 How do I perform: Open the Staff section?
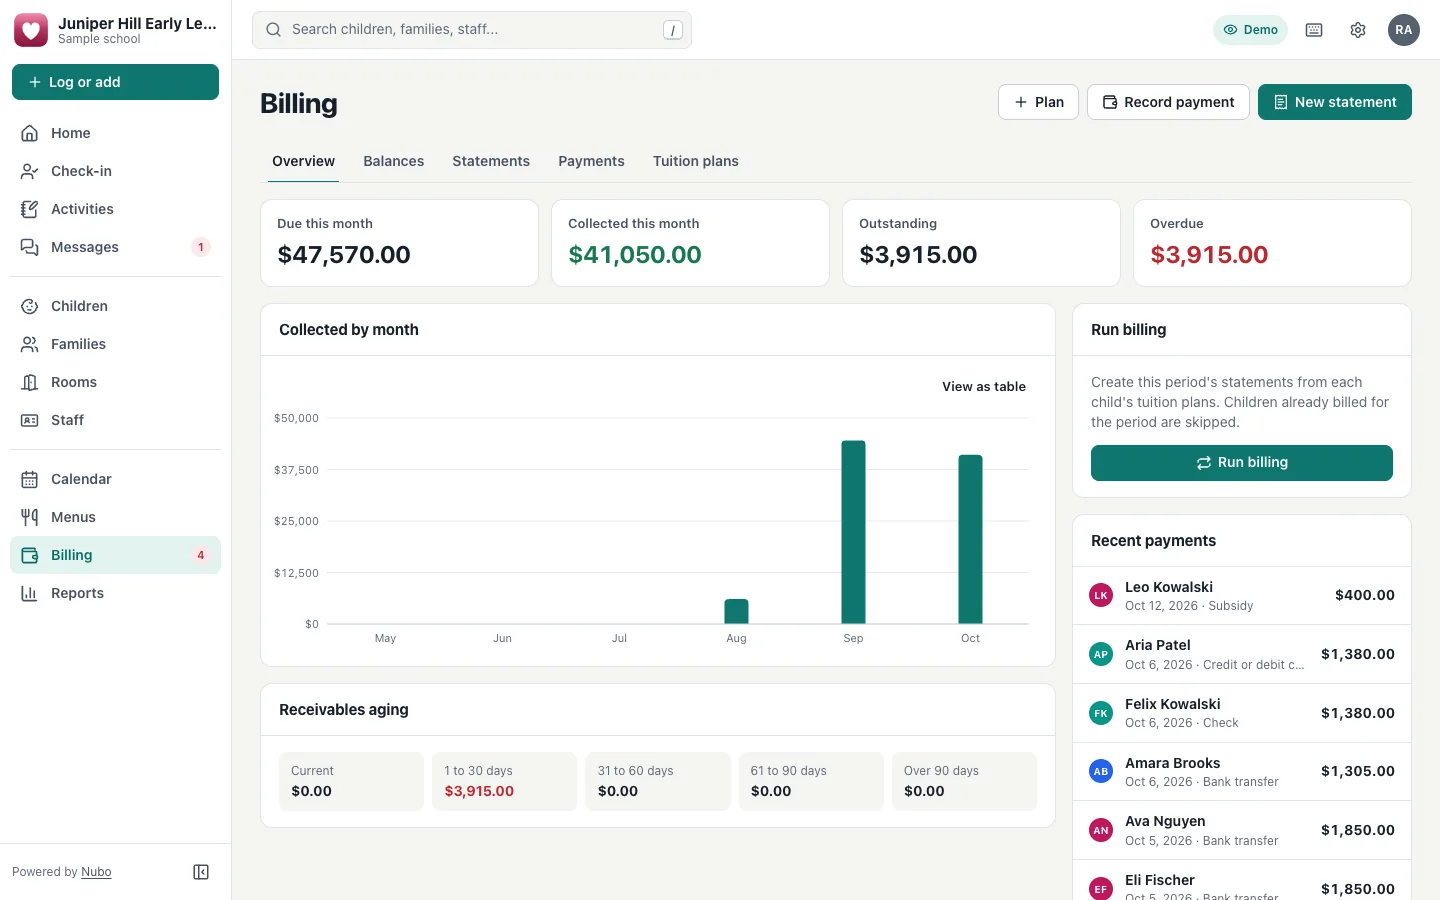pos(115,420)
